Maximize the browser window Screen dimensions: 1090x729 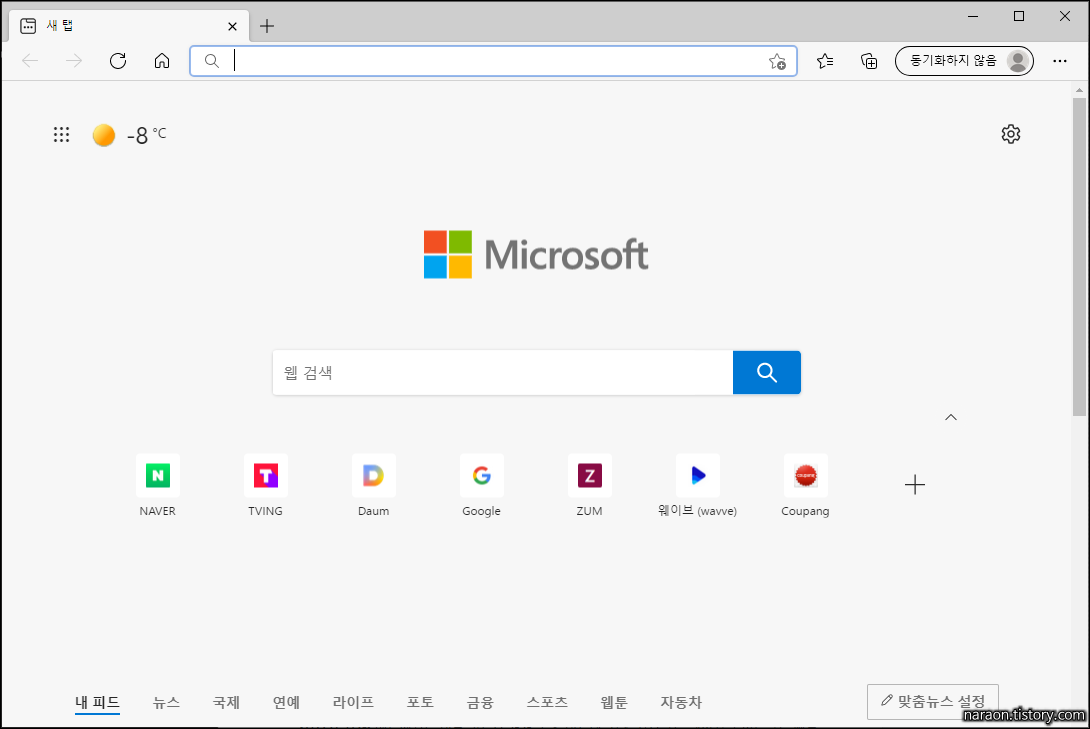tap(1019, 16)
